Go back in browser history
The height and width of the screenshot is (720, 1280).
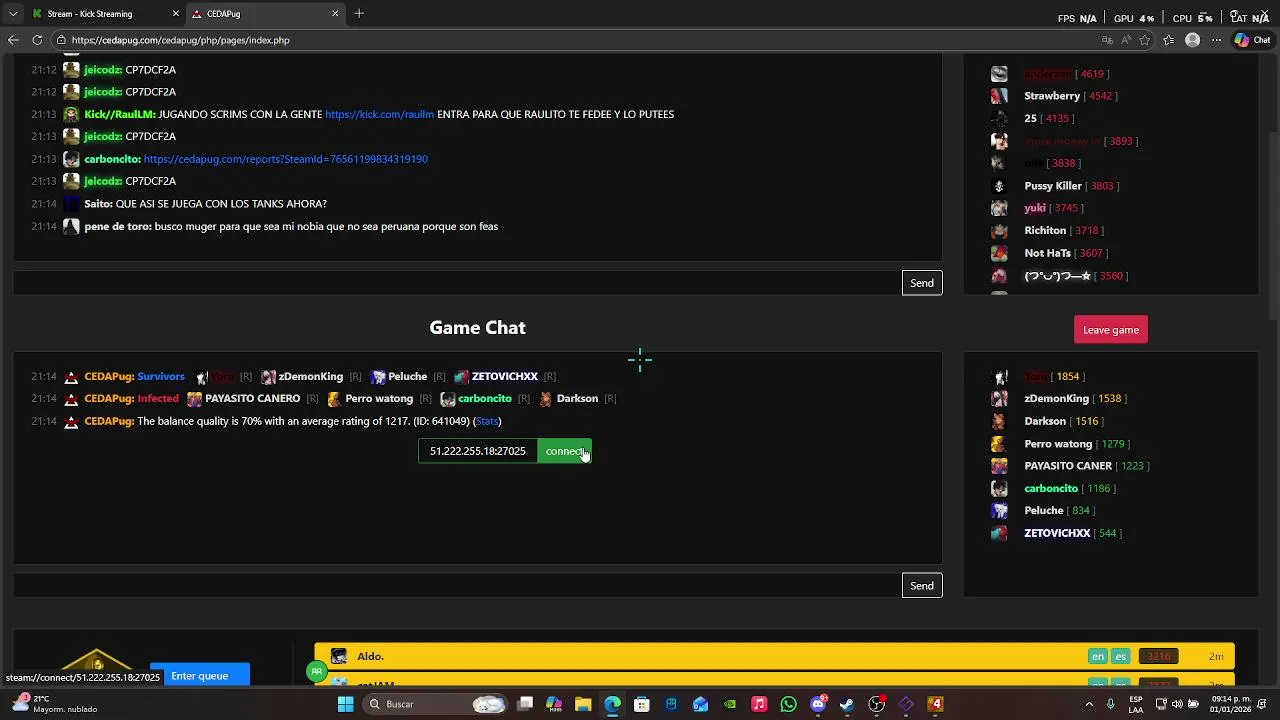point(13,40)
